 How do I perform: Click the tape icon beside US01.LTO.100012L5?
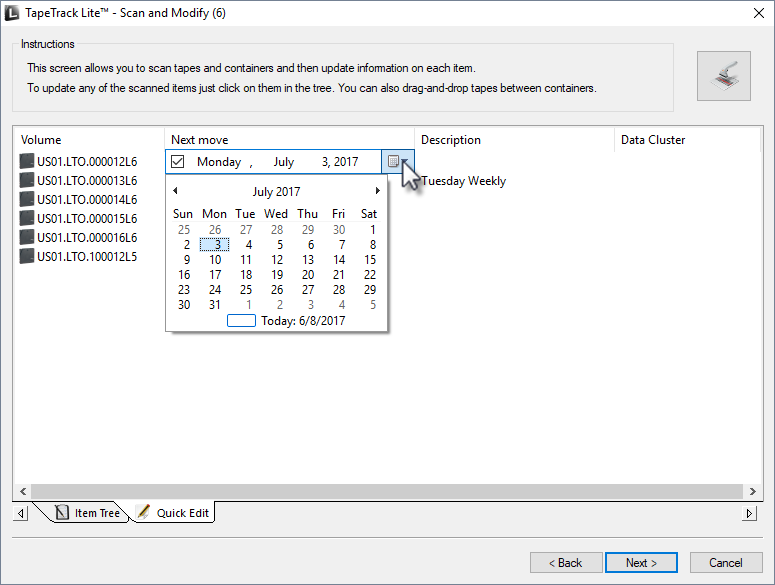(x=27, y=256)
